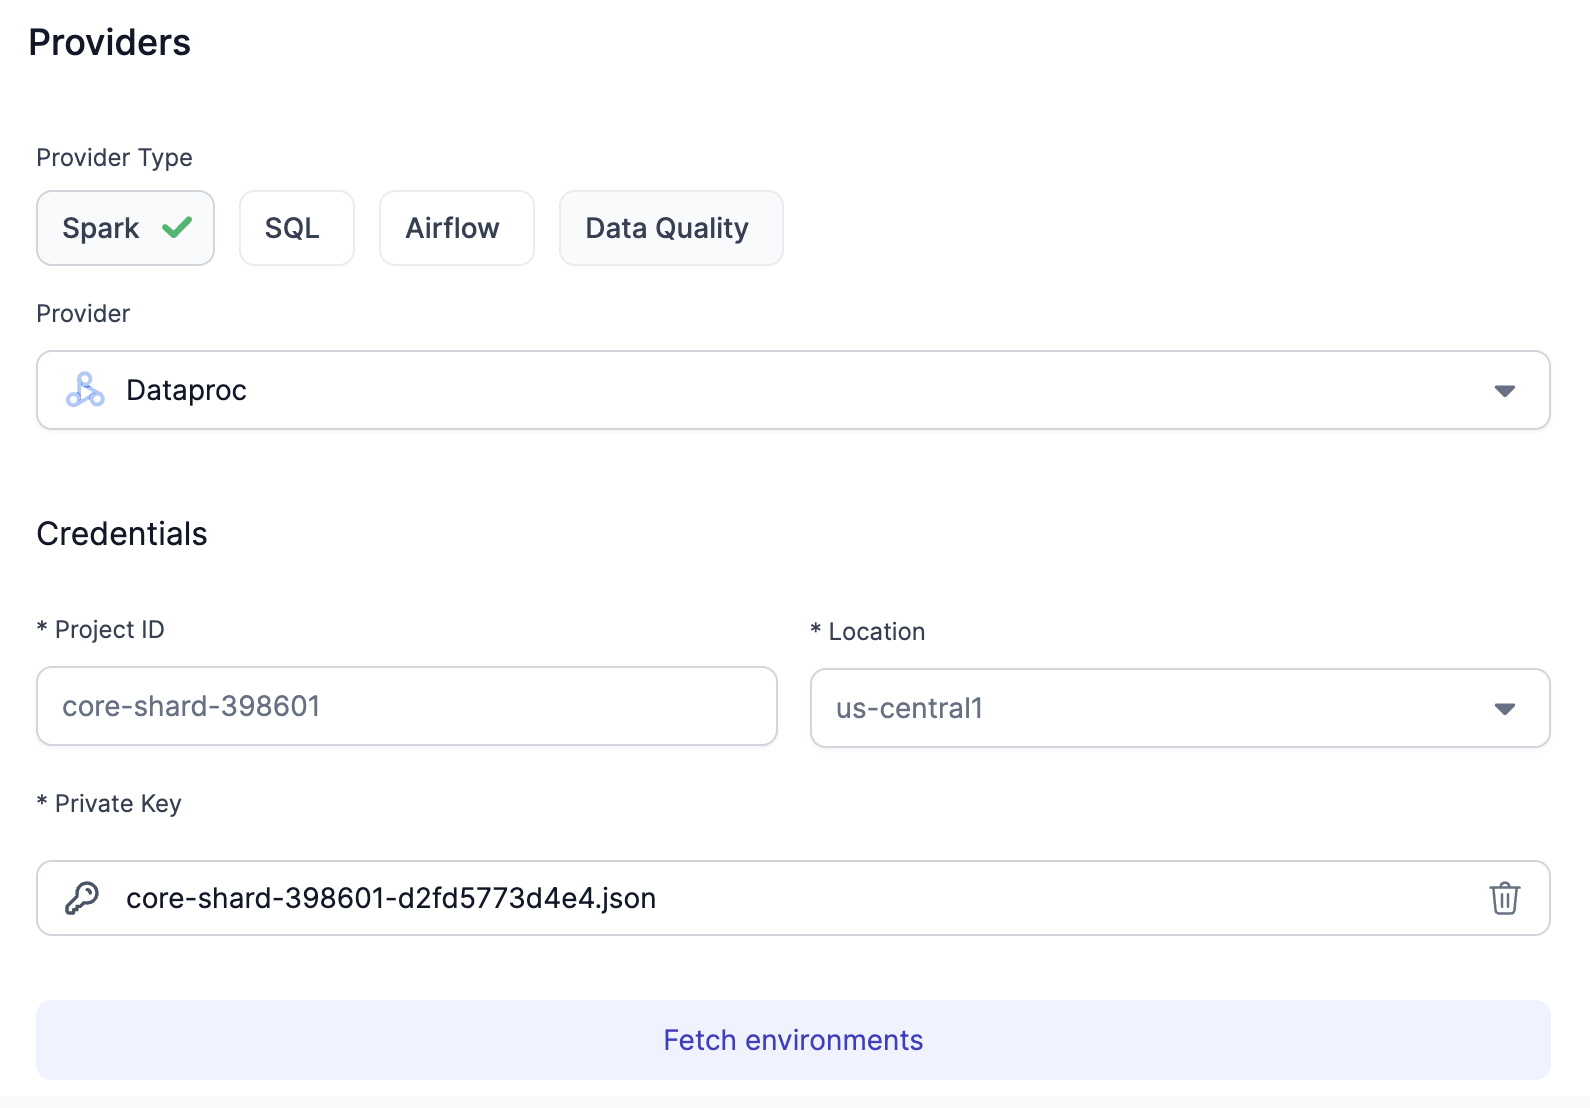
Task: Click the Providers heading
Action: click(x=110, y=43)
